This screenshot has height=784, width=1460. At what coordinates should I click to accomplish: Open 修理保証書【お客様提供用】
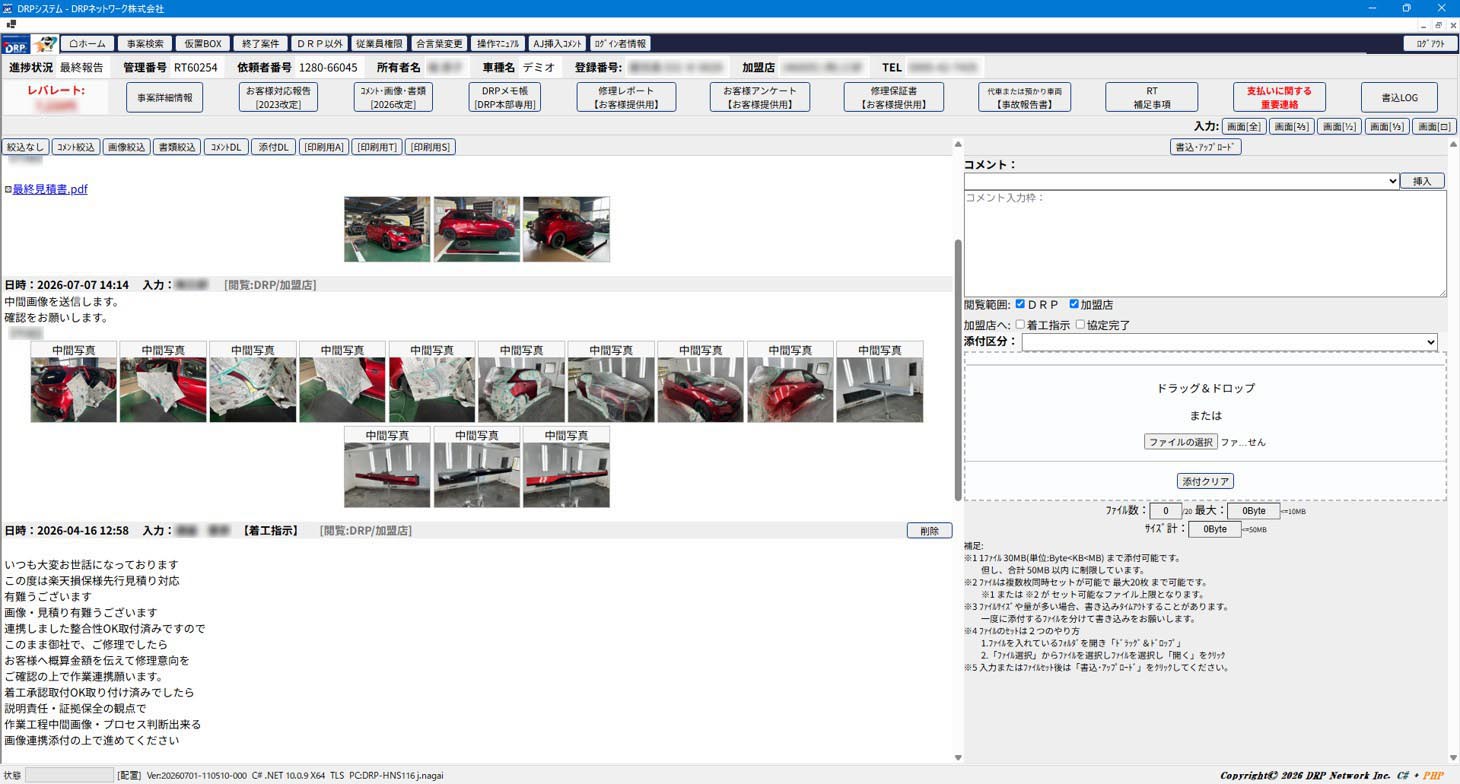(x=893, y=97)
